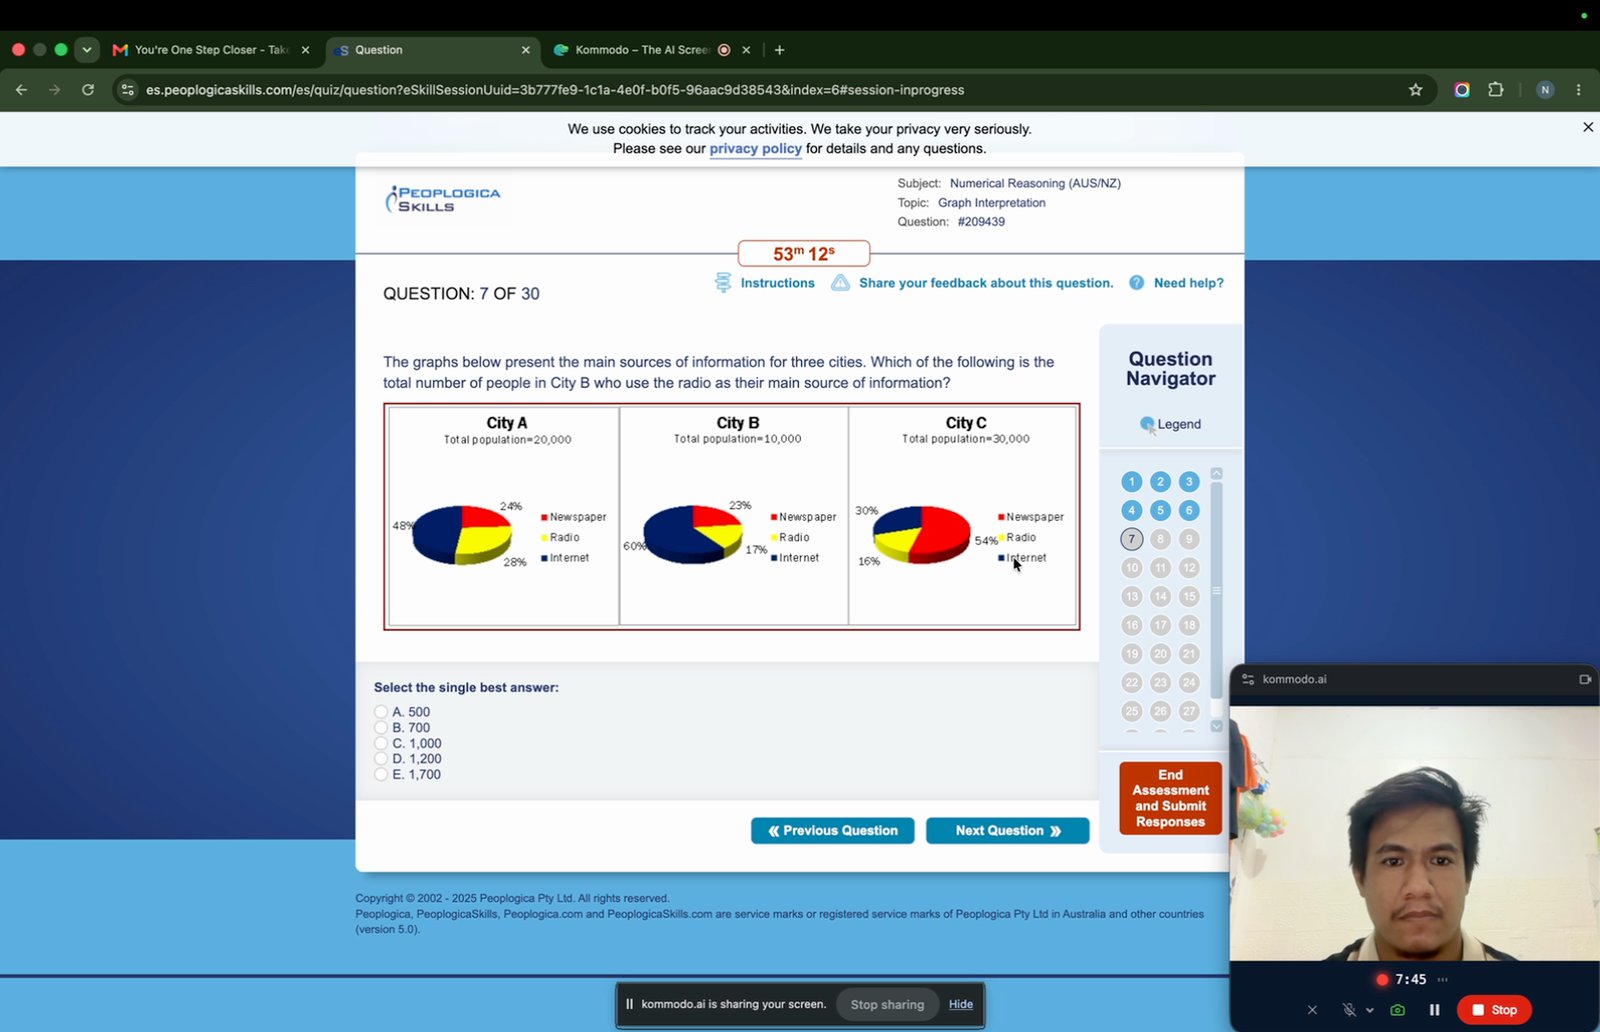
Task: Select answer E. 1,700
Action: [x=381, y=774]
